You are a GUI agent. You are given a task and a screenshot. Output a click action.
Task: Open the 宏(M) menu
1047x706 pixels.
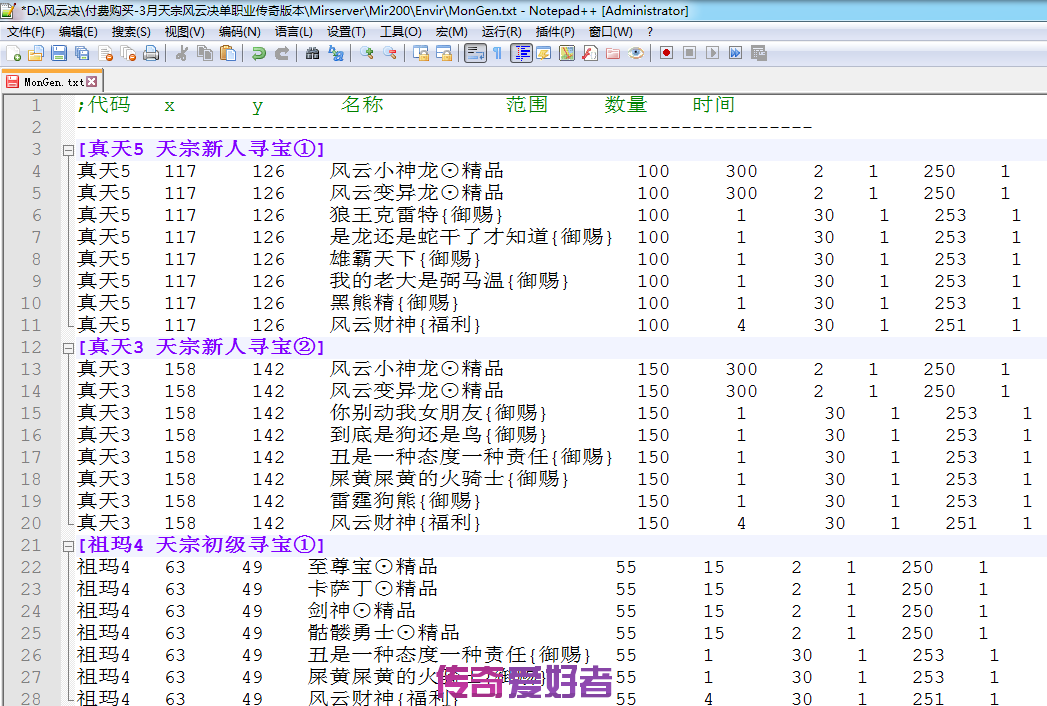coord(451,31)
